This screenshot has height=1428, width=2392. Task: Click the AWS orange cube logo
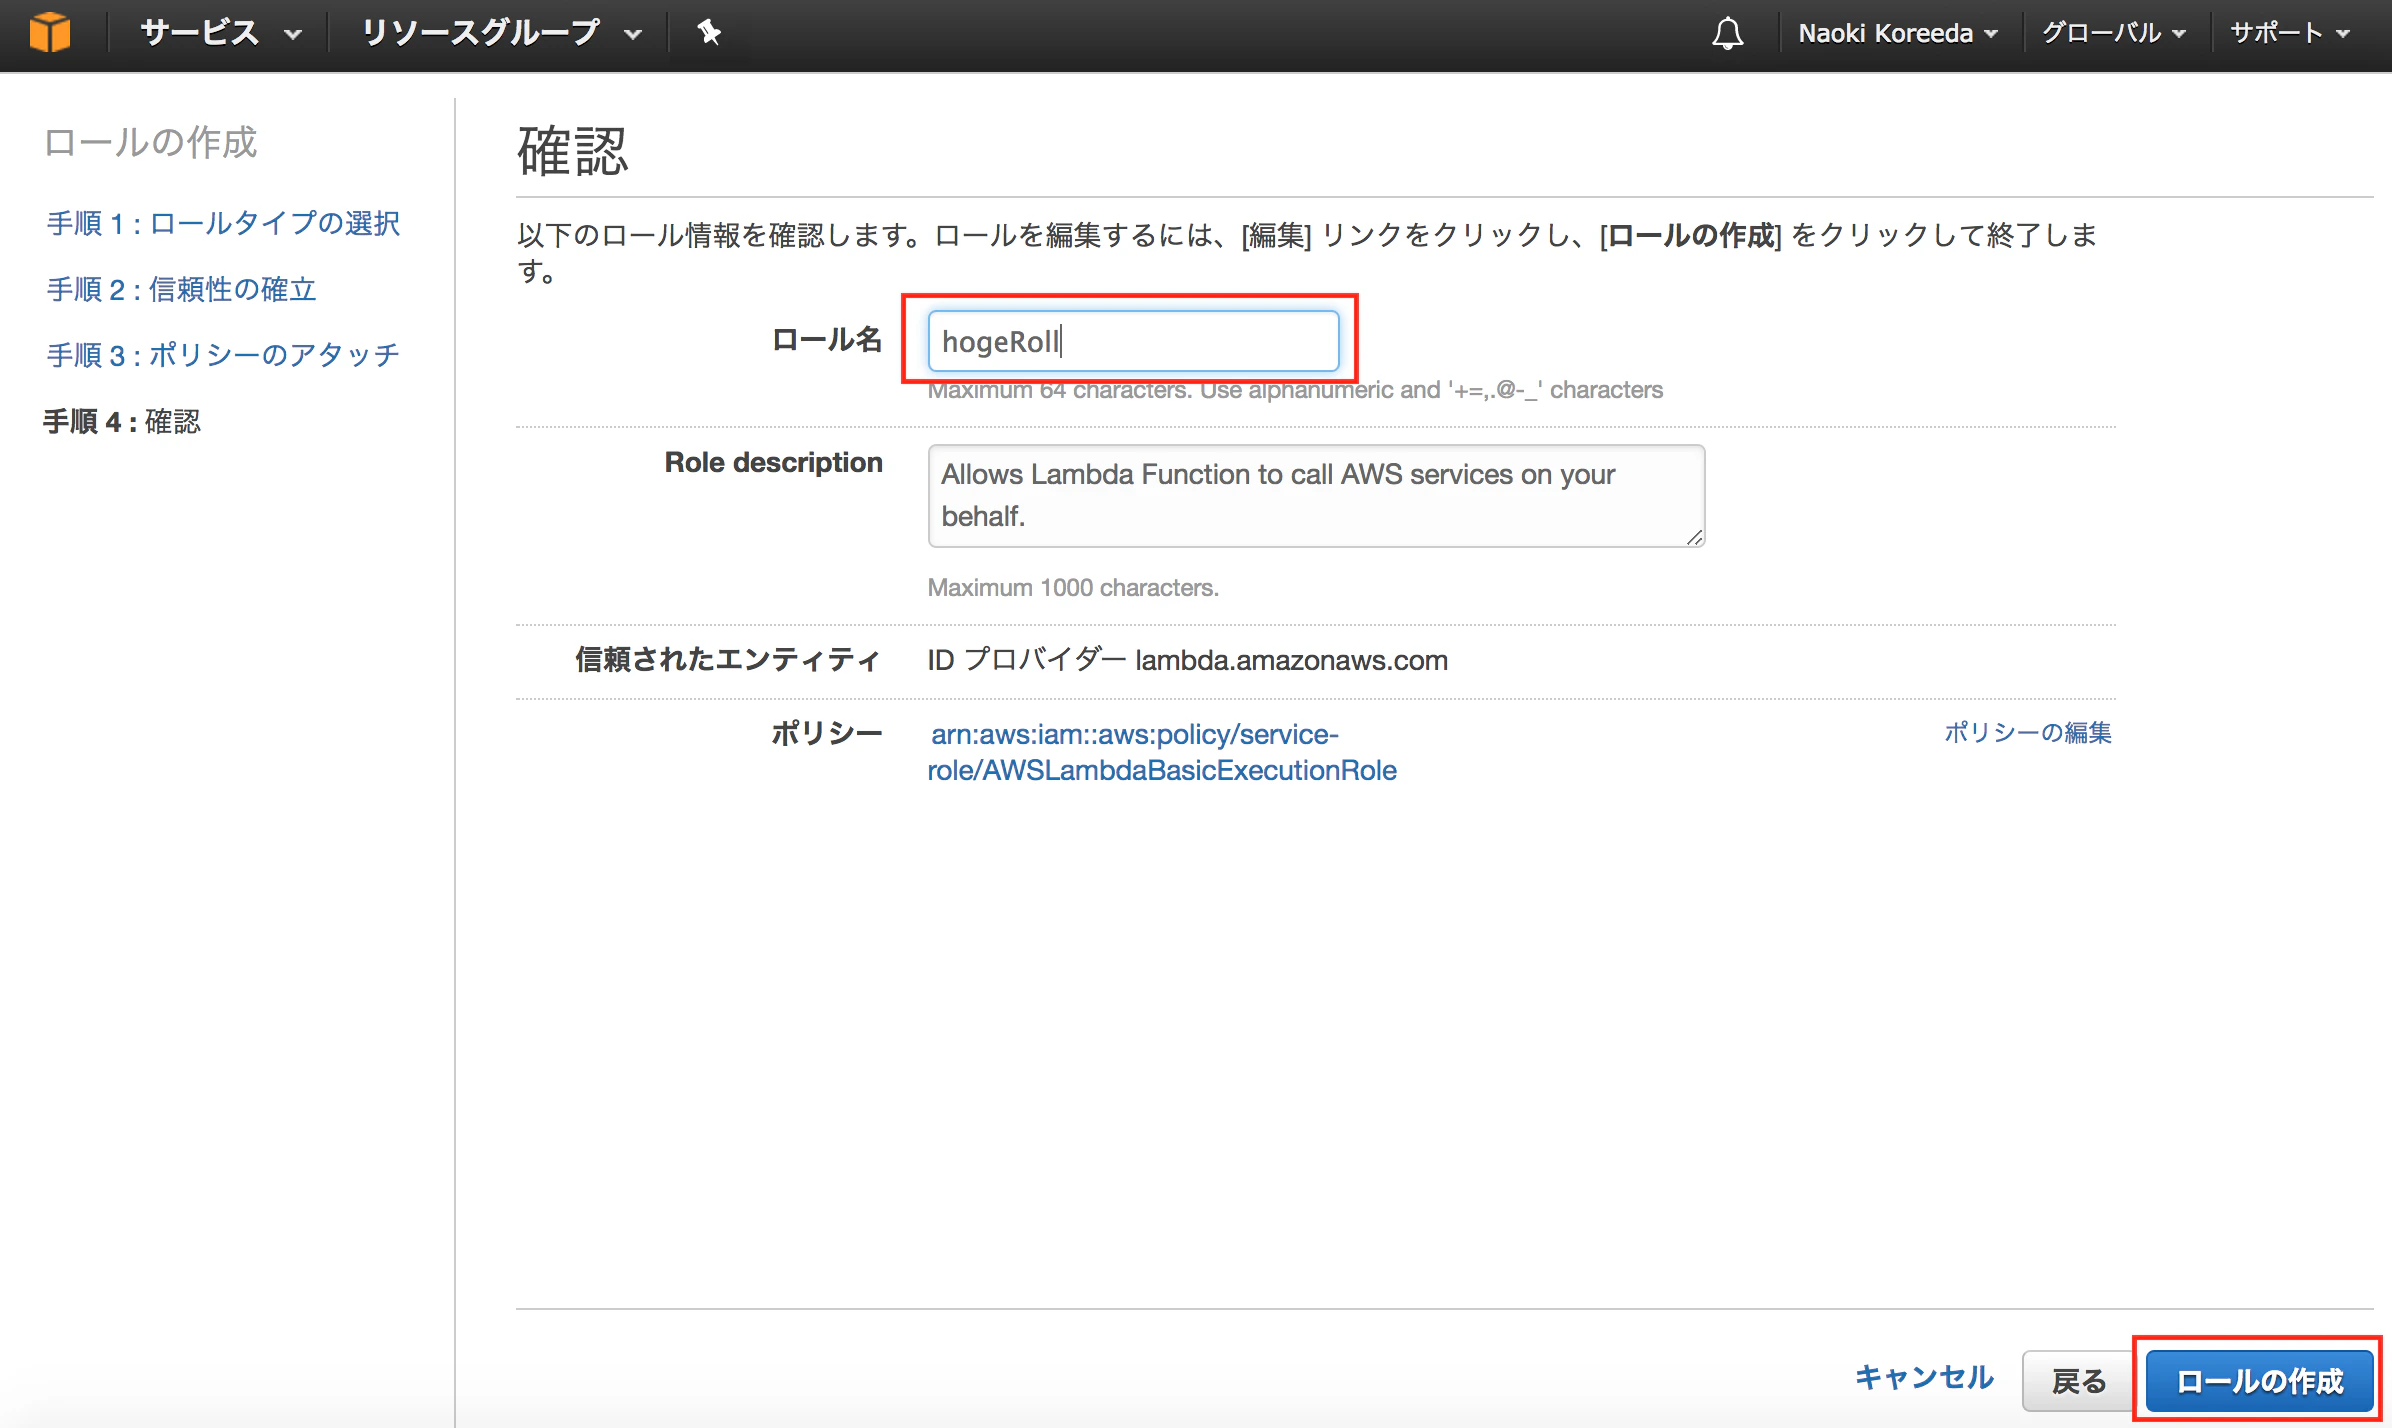pyautogui.click(x=50, y=32)
